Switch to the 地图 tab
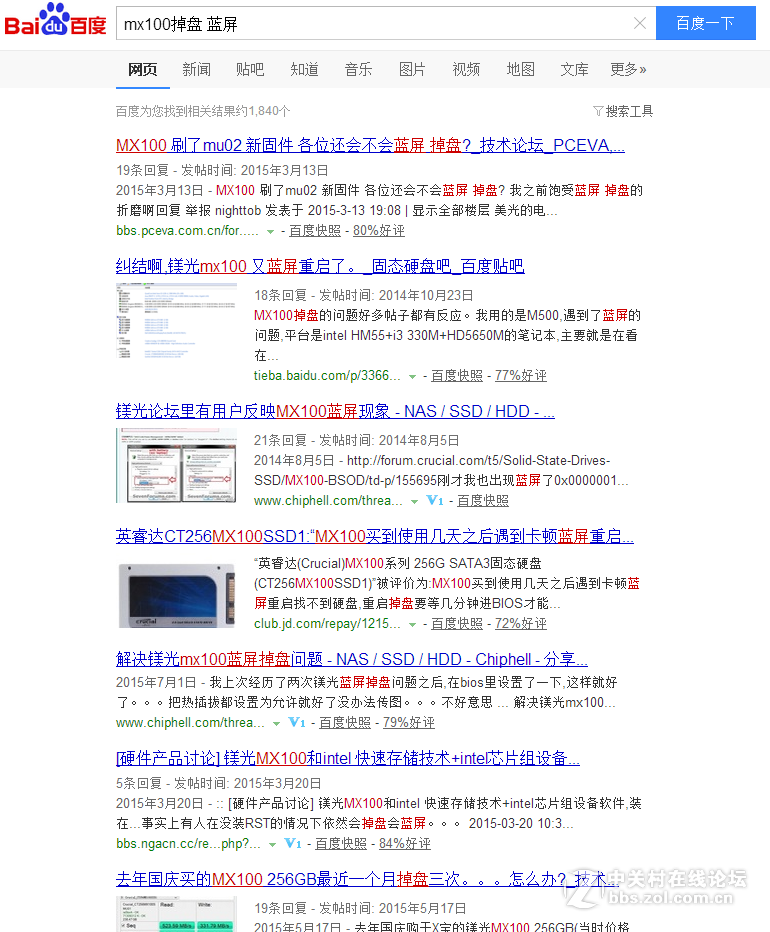Screen dimensions: 770x932 click(x=520, y=70)
